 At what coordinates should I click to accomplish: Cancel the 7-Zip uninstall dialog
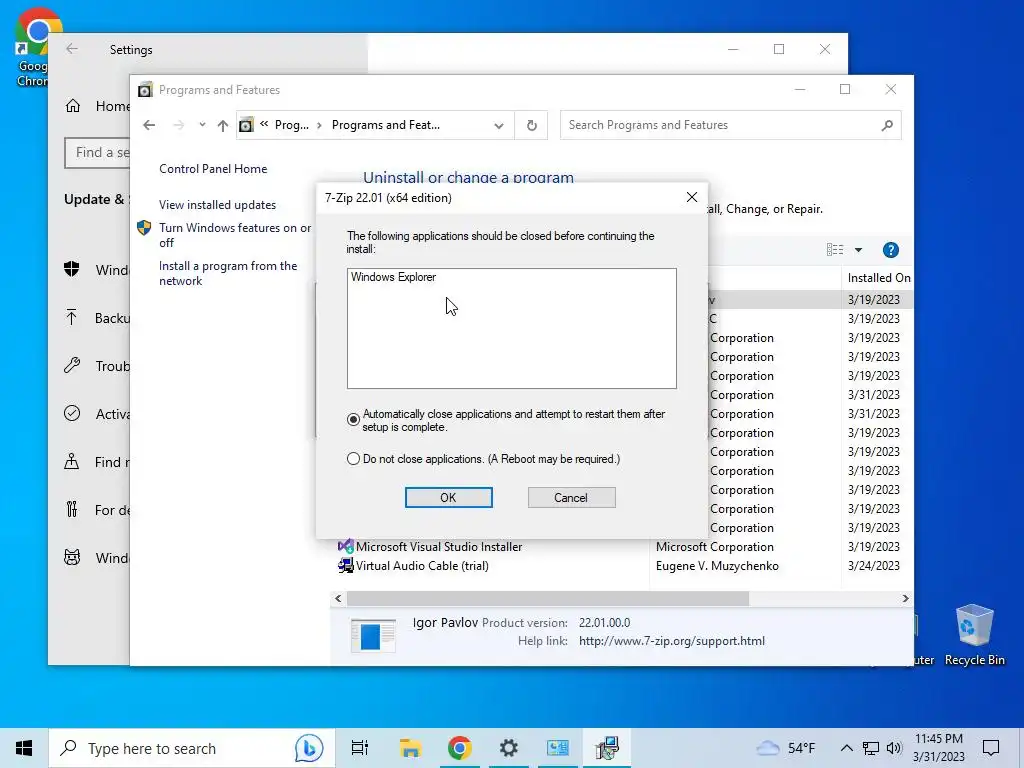coord(571,498)
